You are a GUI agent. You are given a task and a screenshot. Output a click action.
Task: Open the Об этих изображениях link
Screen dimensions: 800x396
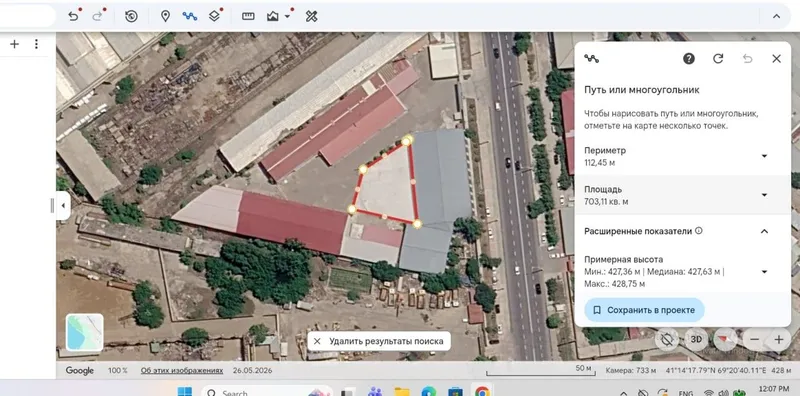(x=182, y=370)
